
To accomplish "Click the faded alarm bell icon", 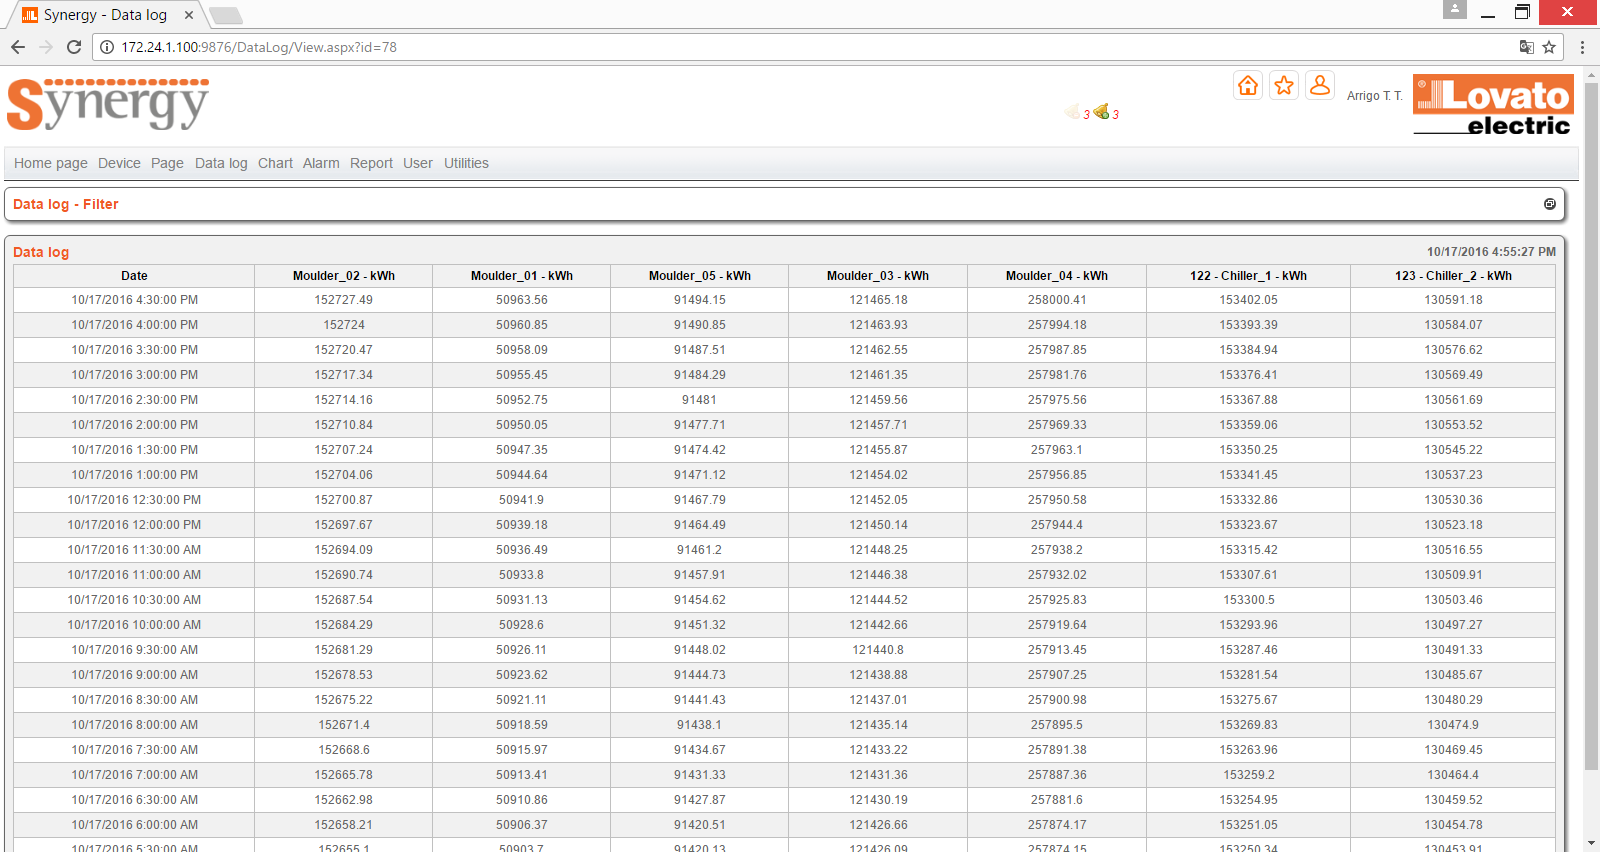I will 1073,112.
